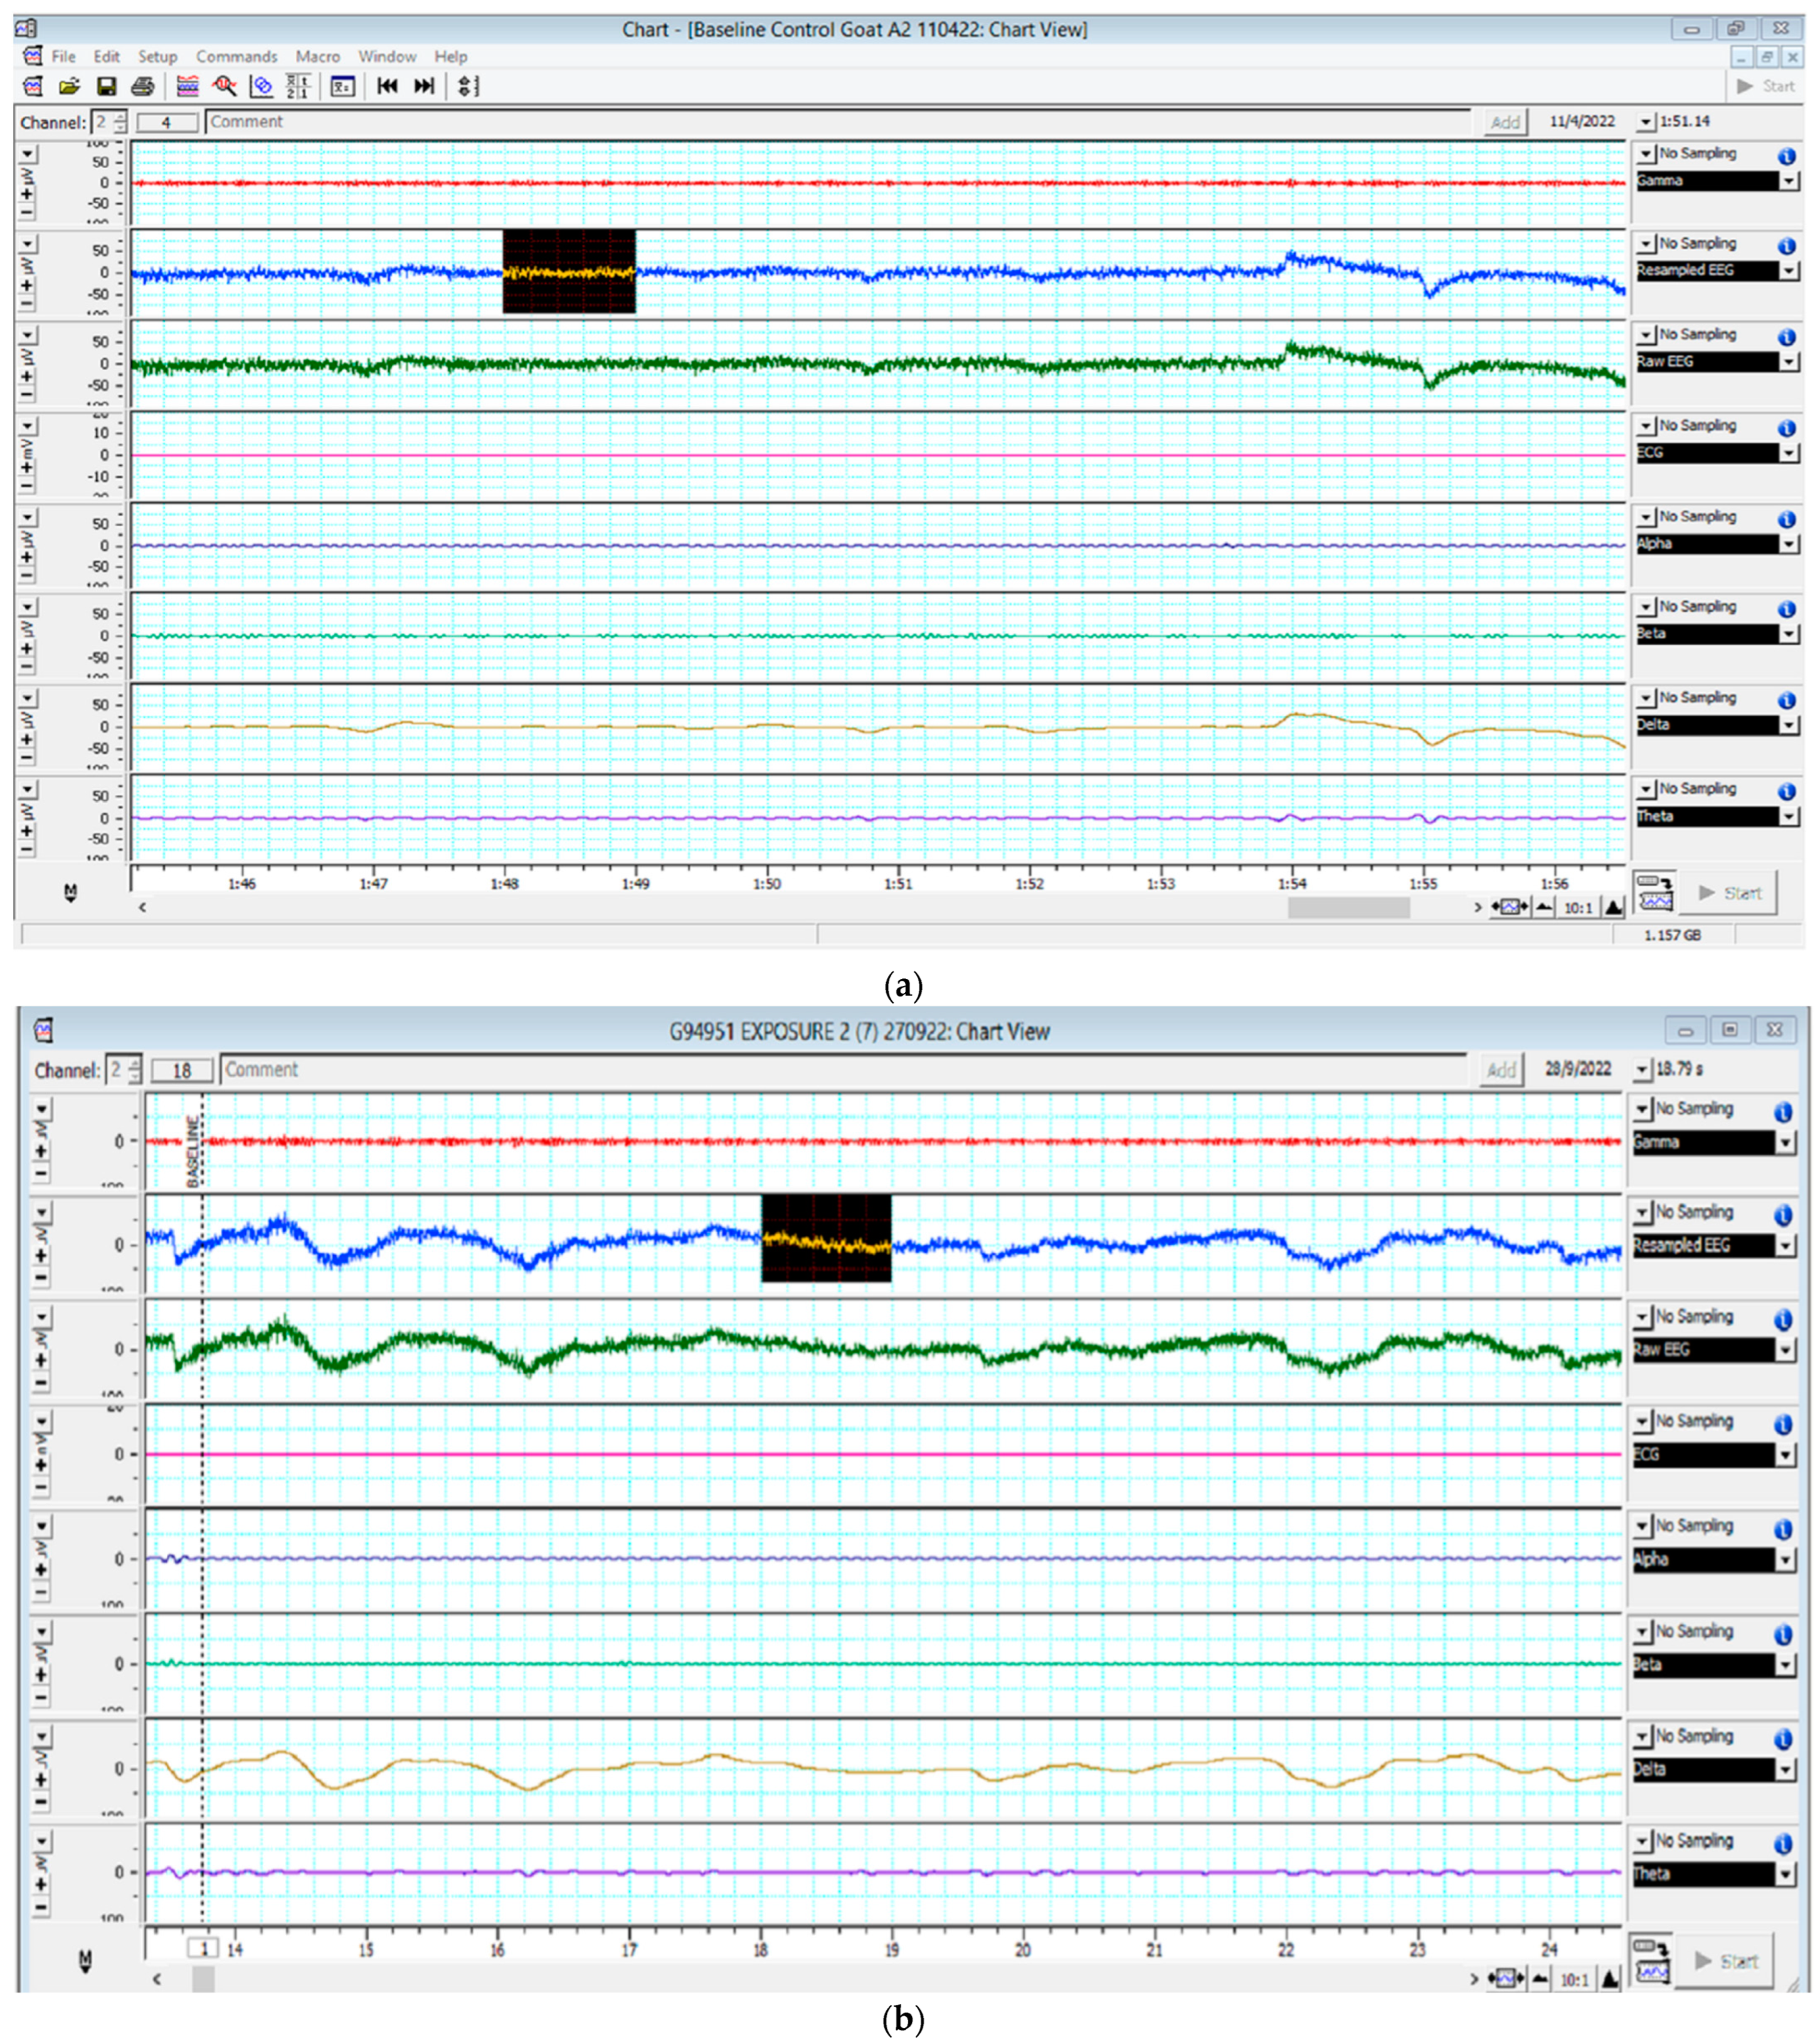Open No Sampling range arrow for ECG, Goat window

point(1646,427)
